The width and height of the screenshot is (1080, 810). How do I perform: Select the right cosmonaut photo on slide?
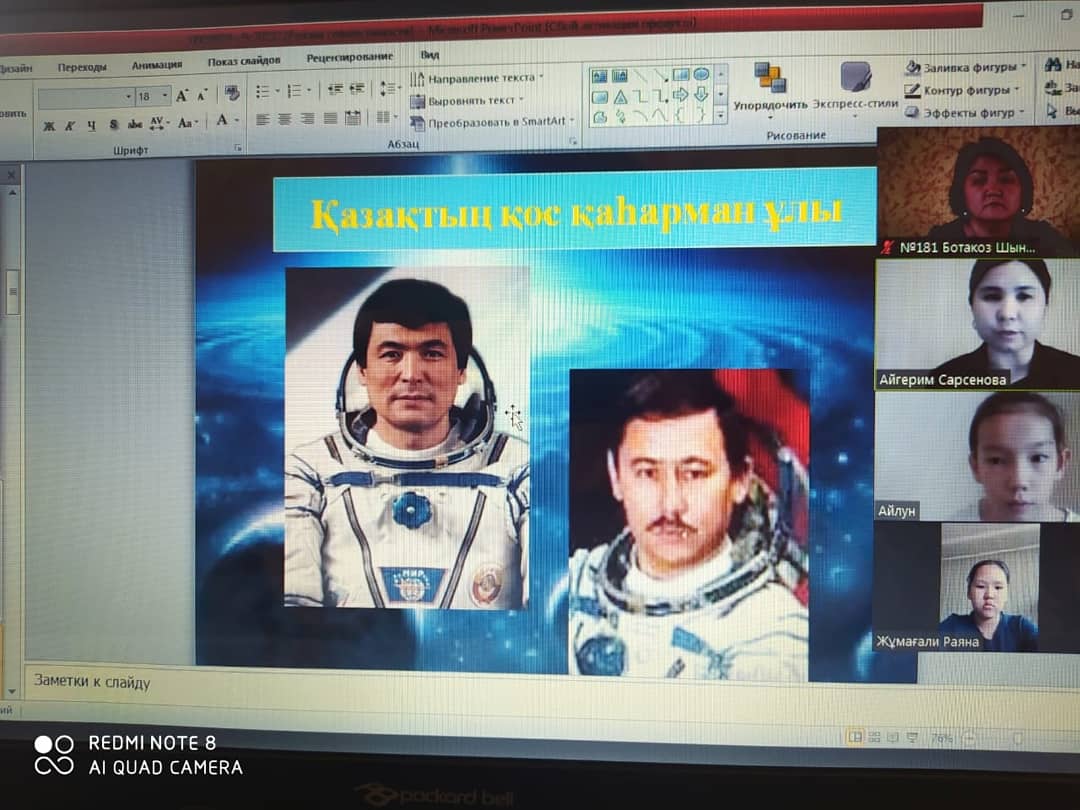tap(689, 526)
